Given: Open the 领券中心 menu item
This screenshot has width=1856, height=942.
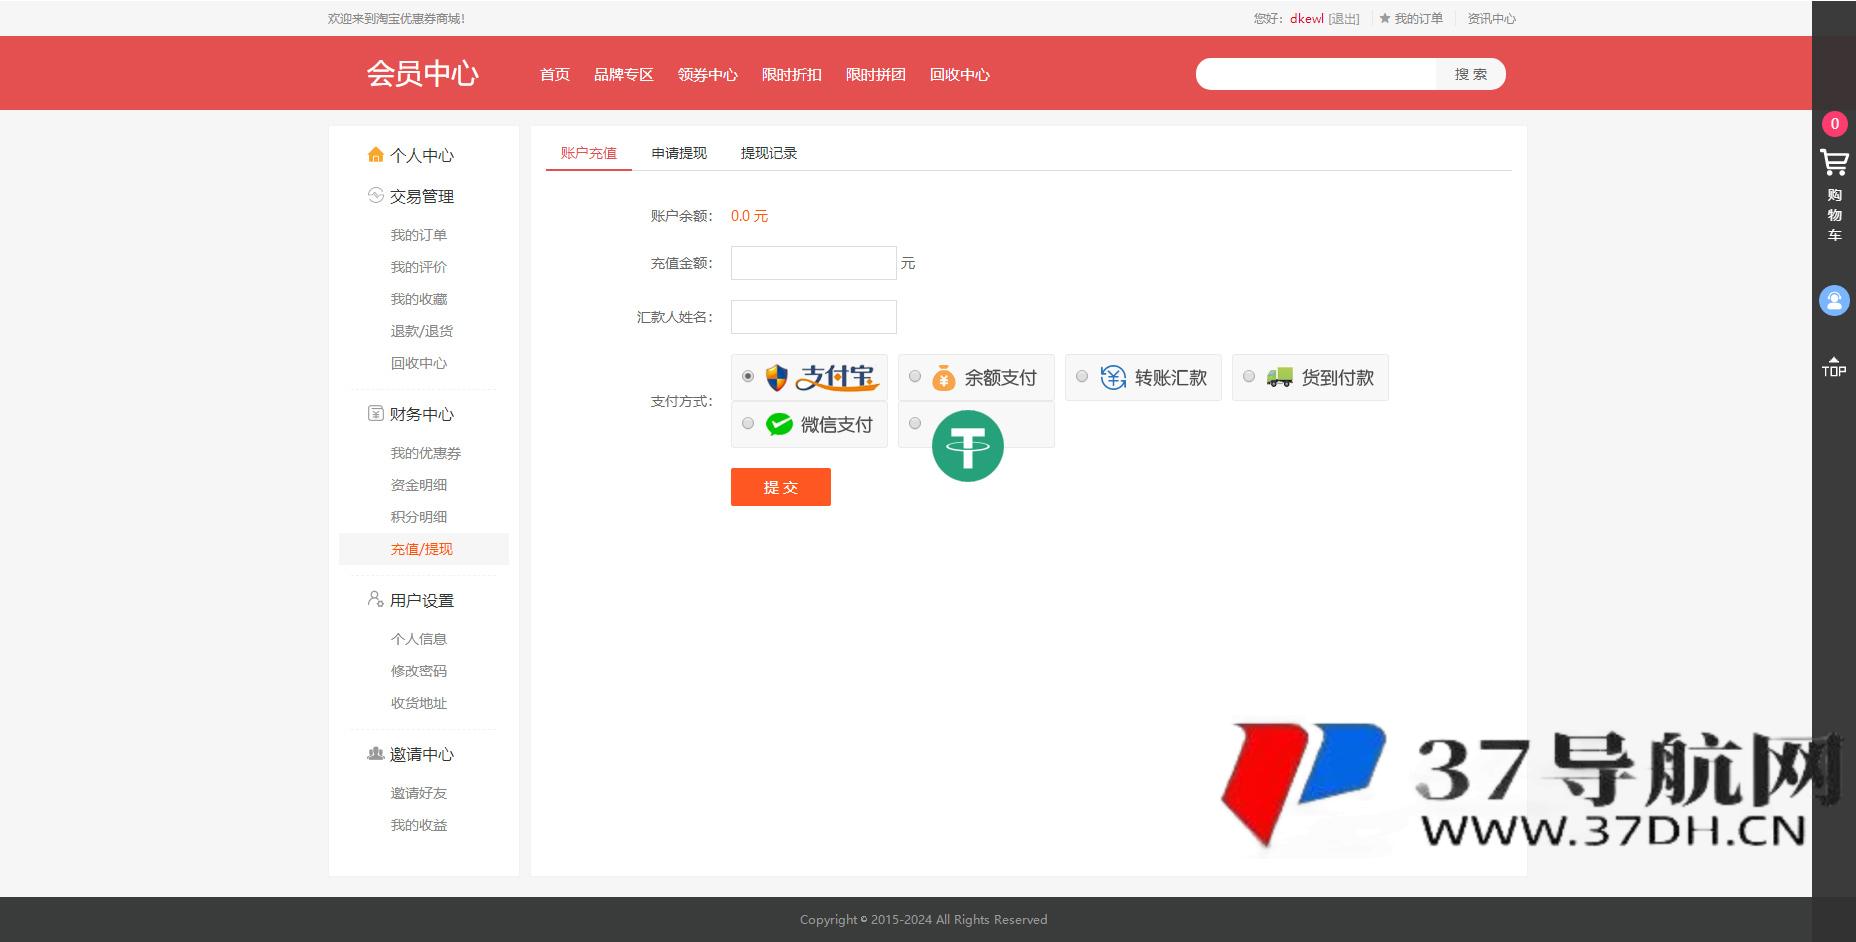Looking at the screenshot, I should (707, 74).
